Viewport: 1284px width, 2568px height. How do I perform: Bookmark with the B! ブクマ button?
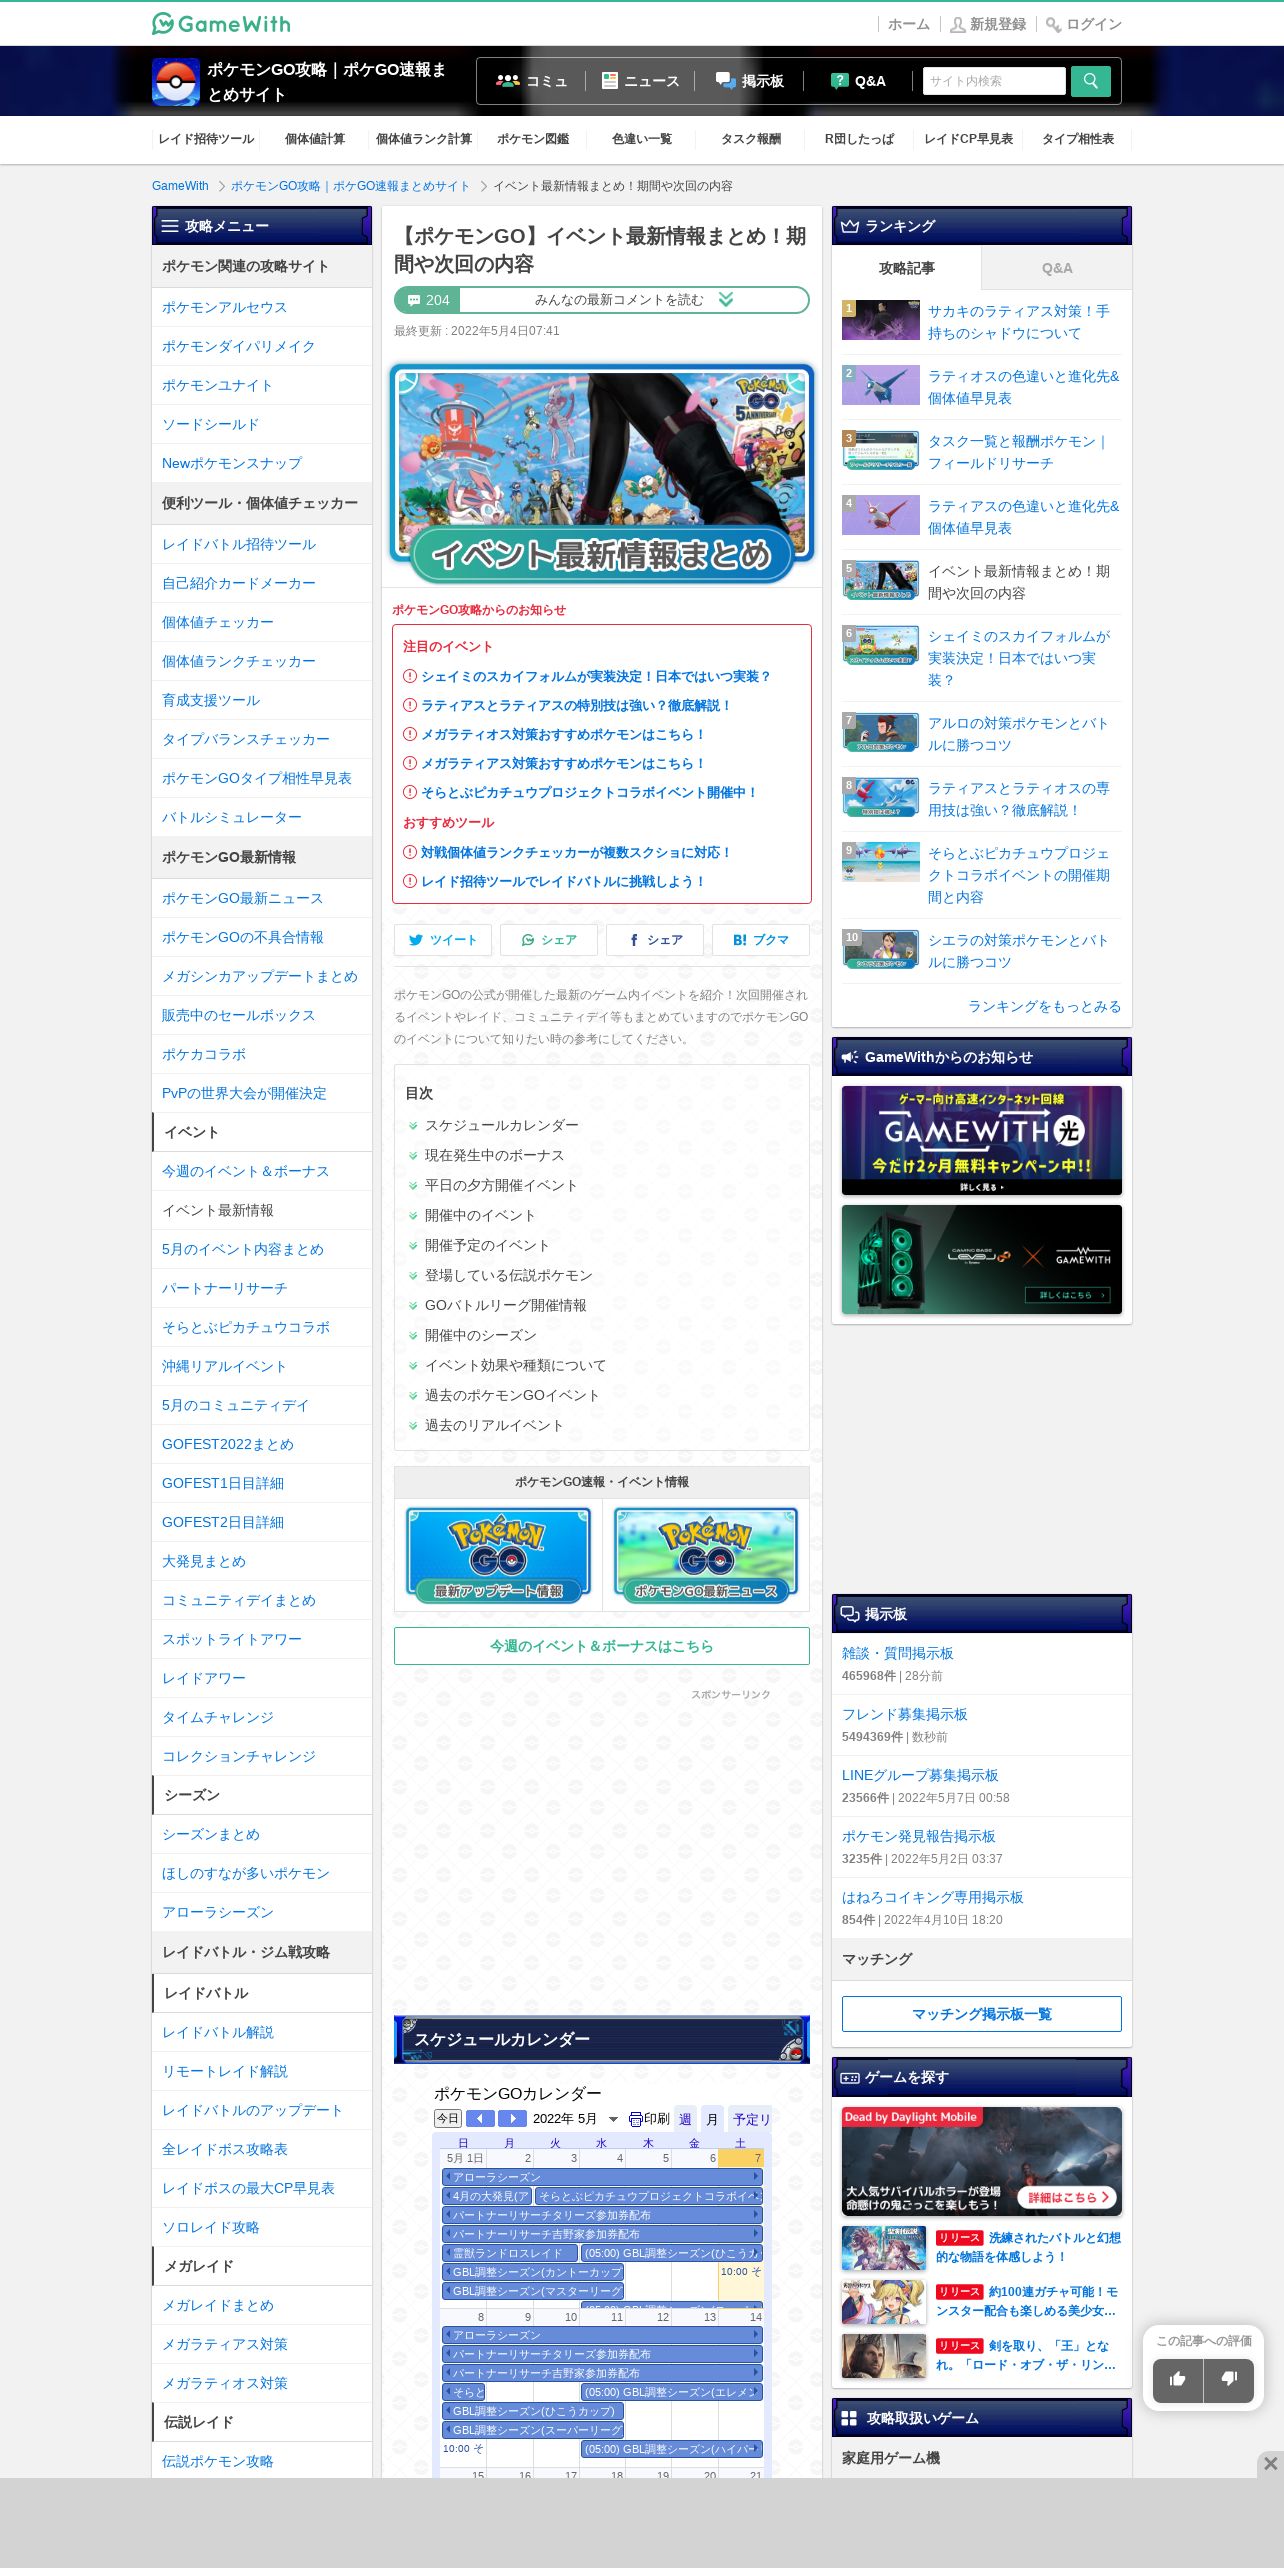pyautogui.click(x=761, y=940)
